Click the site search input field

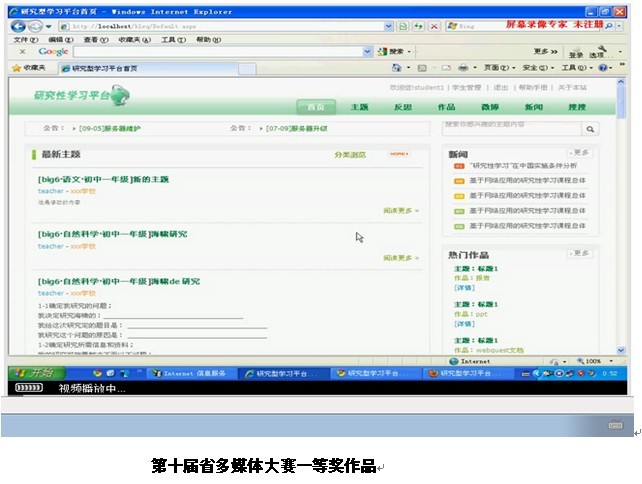tap(510, 126)
